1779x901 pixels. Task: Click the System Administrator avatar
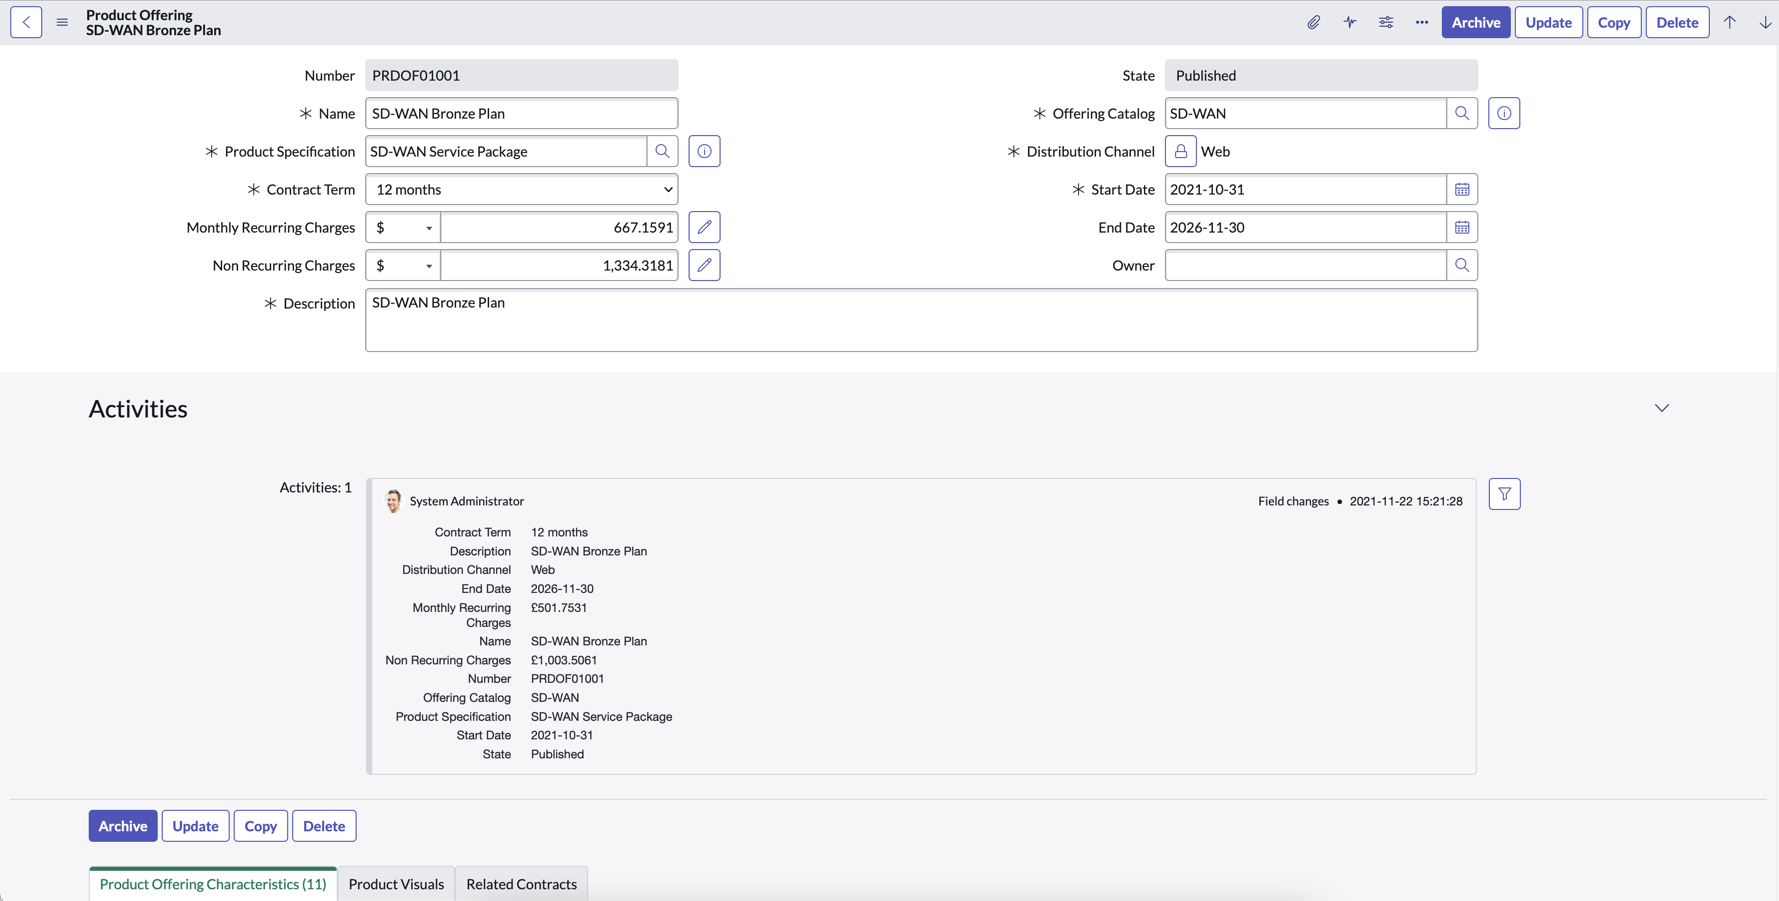click(393, 501)
